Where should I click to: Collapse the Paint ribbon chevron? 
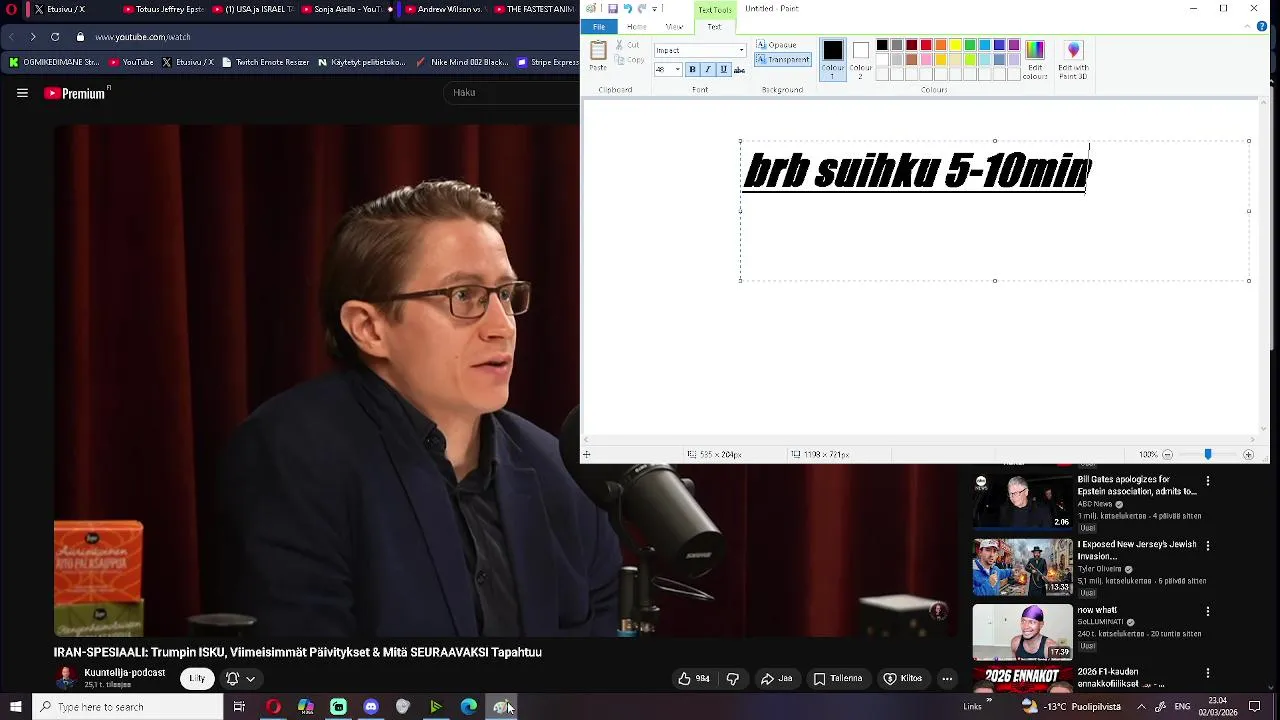tap(1247, 27)
